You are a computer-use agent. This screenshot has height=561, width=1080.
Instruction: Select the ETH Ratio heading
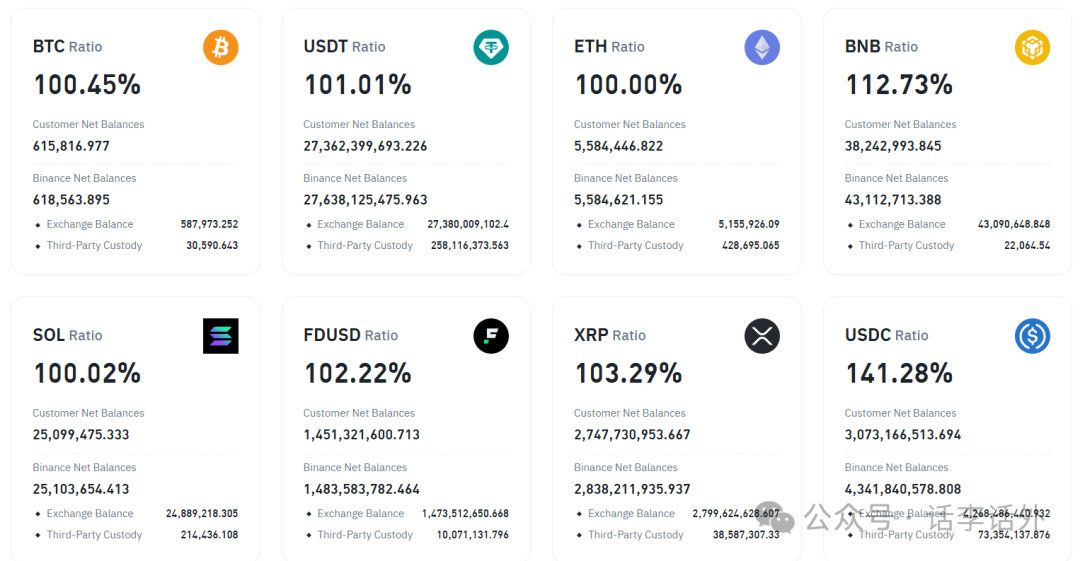[x=609, y=47]
